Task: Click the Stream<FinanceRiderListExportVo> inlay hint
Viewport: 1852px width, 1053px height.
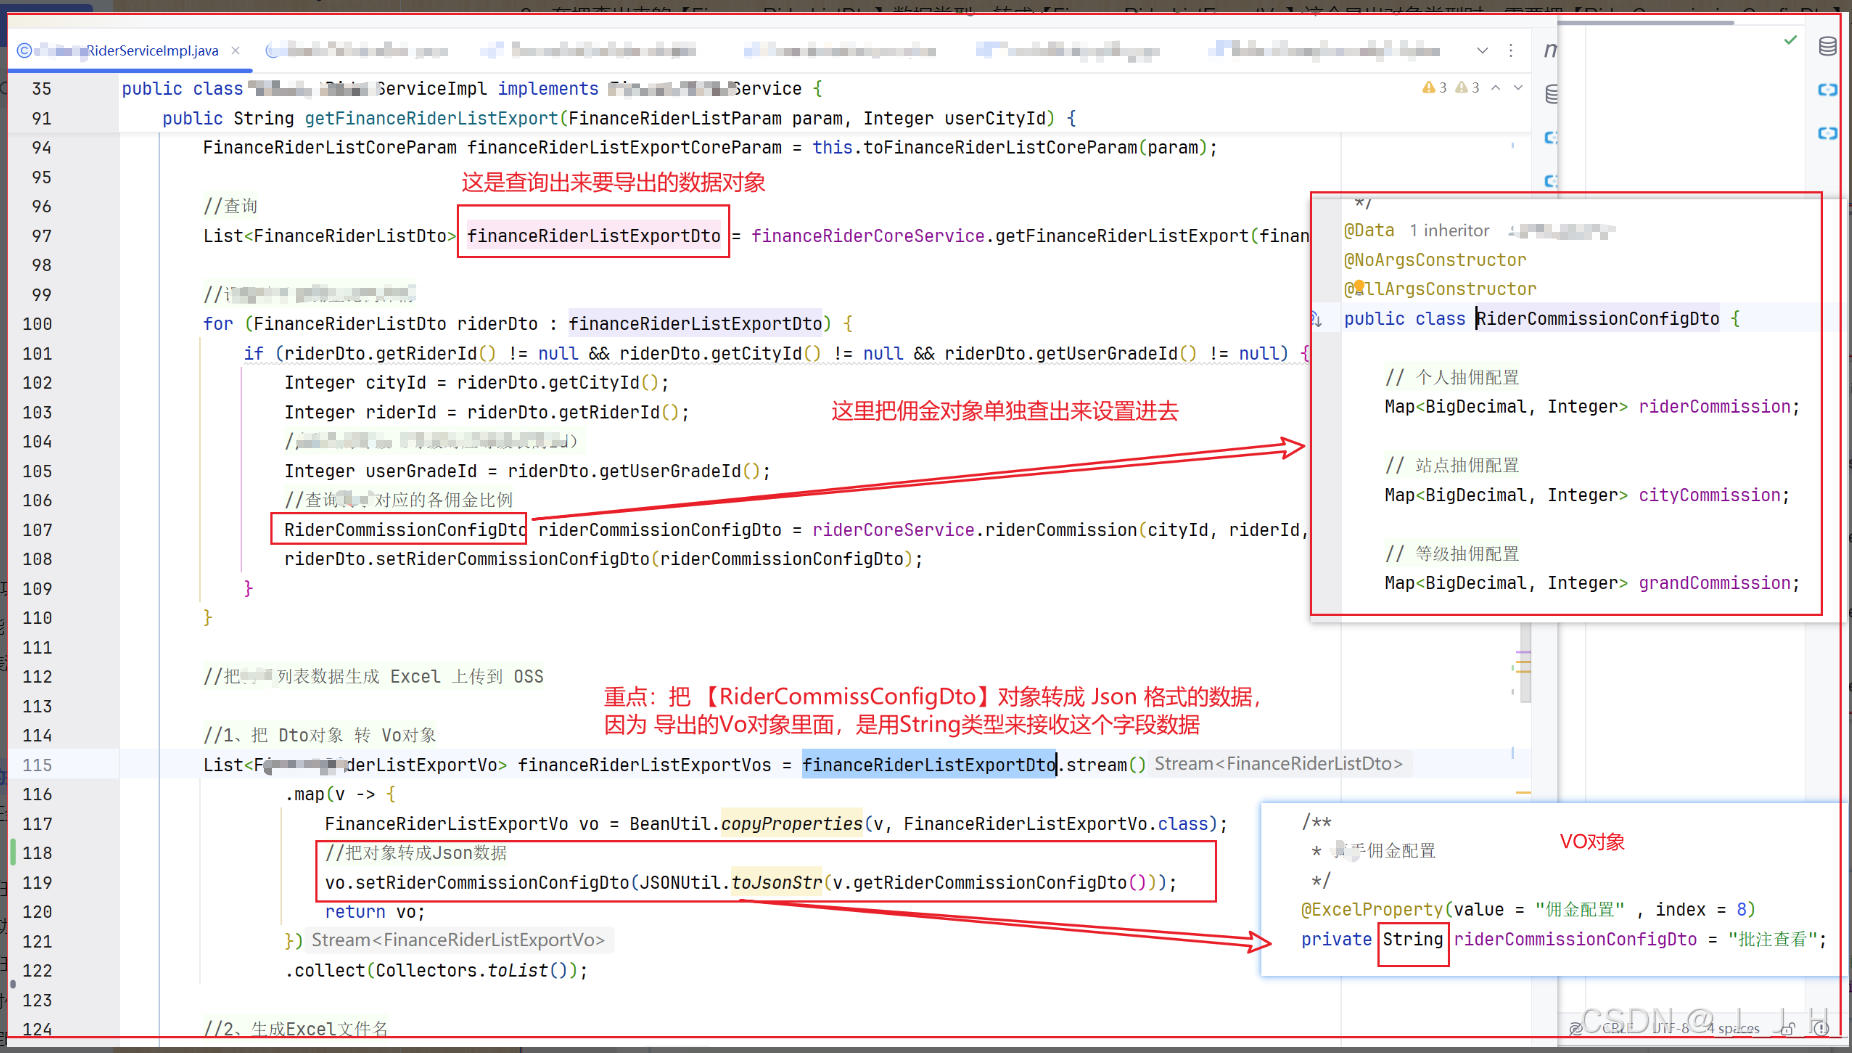Action: [x=458, y=940]
